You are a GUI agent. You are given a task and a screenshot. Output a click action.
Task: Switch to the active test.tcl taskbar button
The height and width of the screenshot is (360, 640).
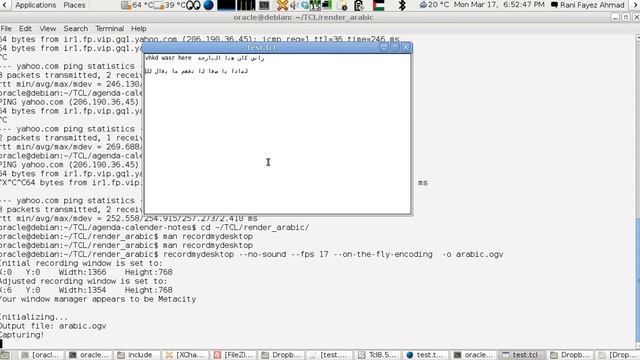521,355
